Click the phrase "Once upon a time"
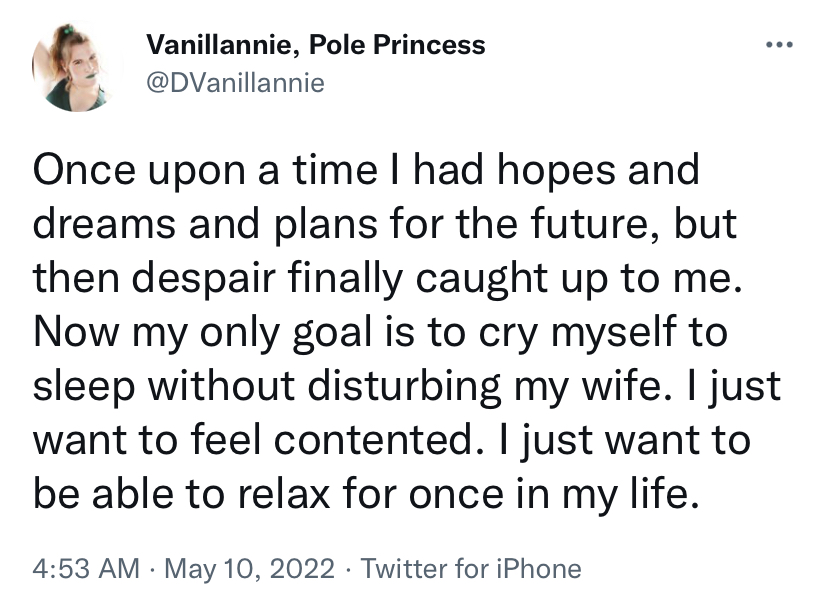The height and width of the screenshot is (611, 828). [x=205, y=171]
